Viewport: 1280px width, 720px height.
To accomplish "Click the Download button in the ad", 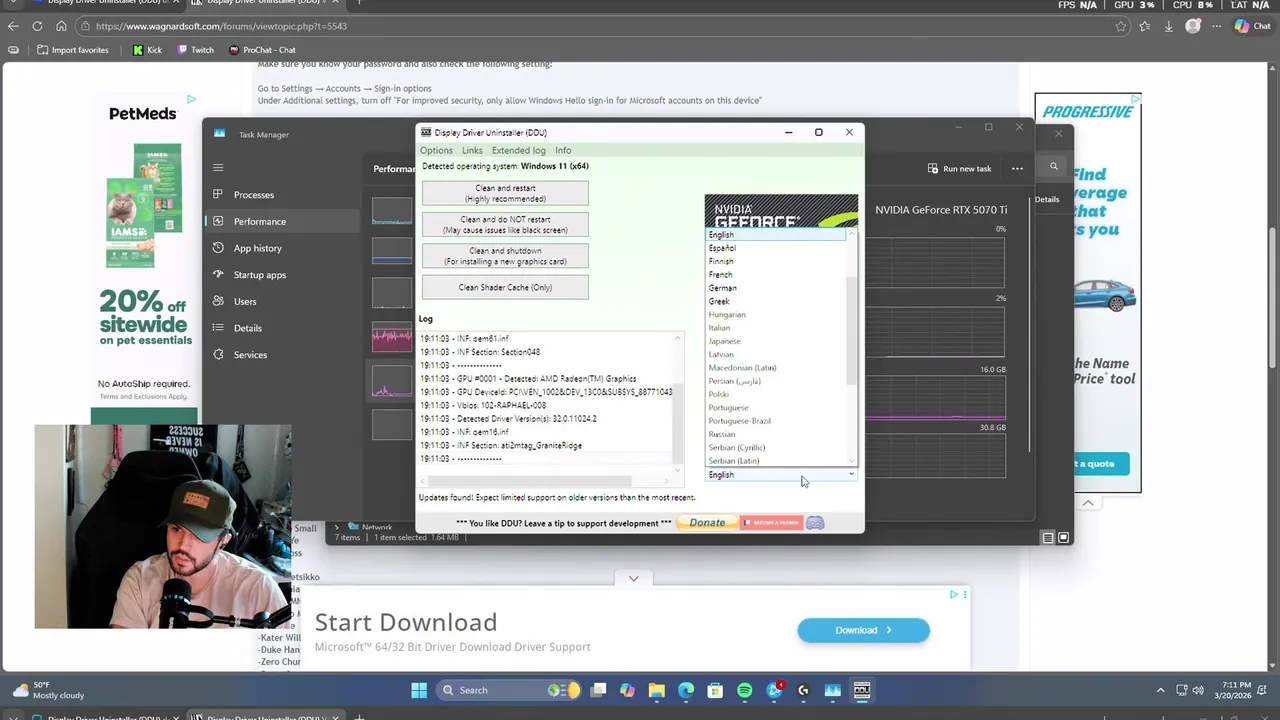I will click(x=863, y=630).
